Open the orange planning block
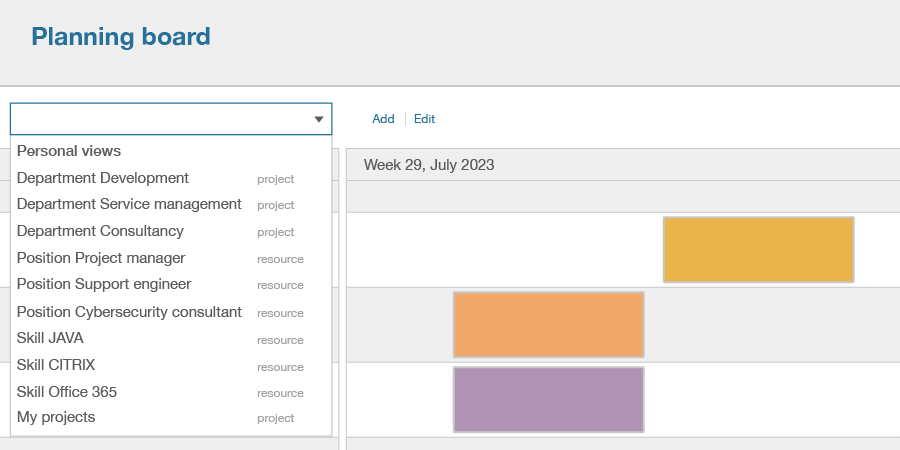Screen dimensions: 900x450 coord(549,324)
